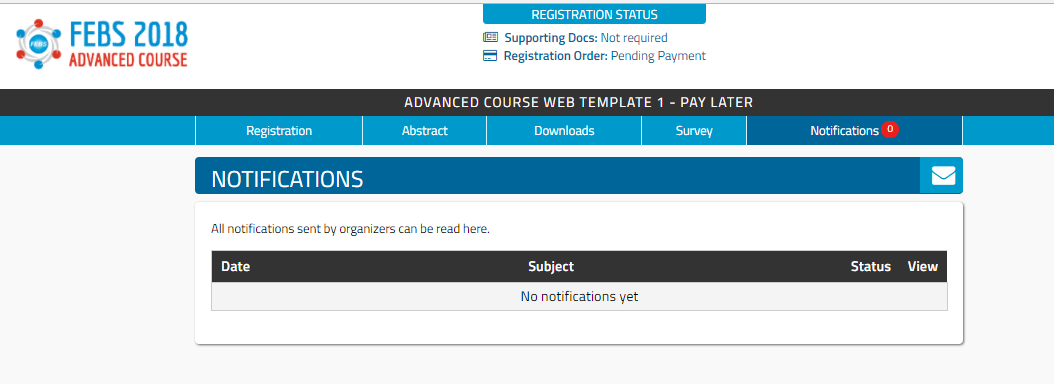Click 'Supporting Docs: Not required' text
Image resolution: width=1054 pixels, height=384 pixels.
(585, 38)
